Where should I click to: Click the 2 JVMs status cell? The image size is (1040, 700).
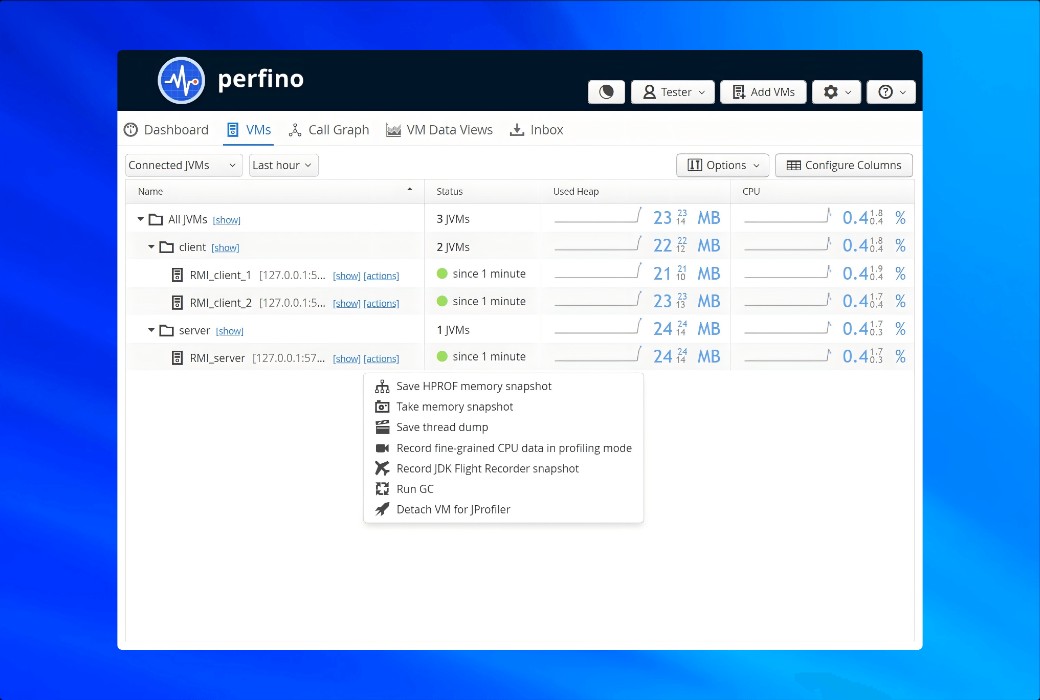(453, 247)
